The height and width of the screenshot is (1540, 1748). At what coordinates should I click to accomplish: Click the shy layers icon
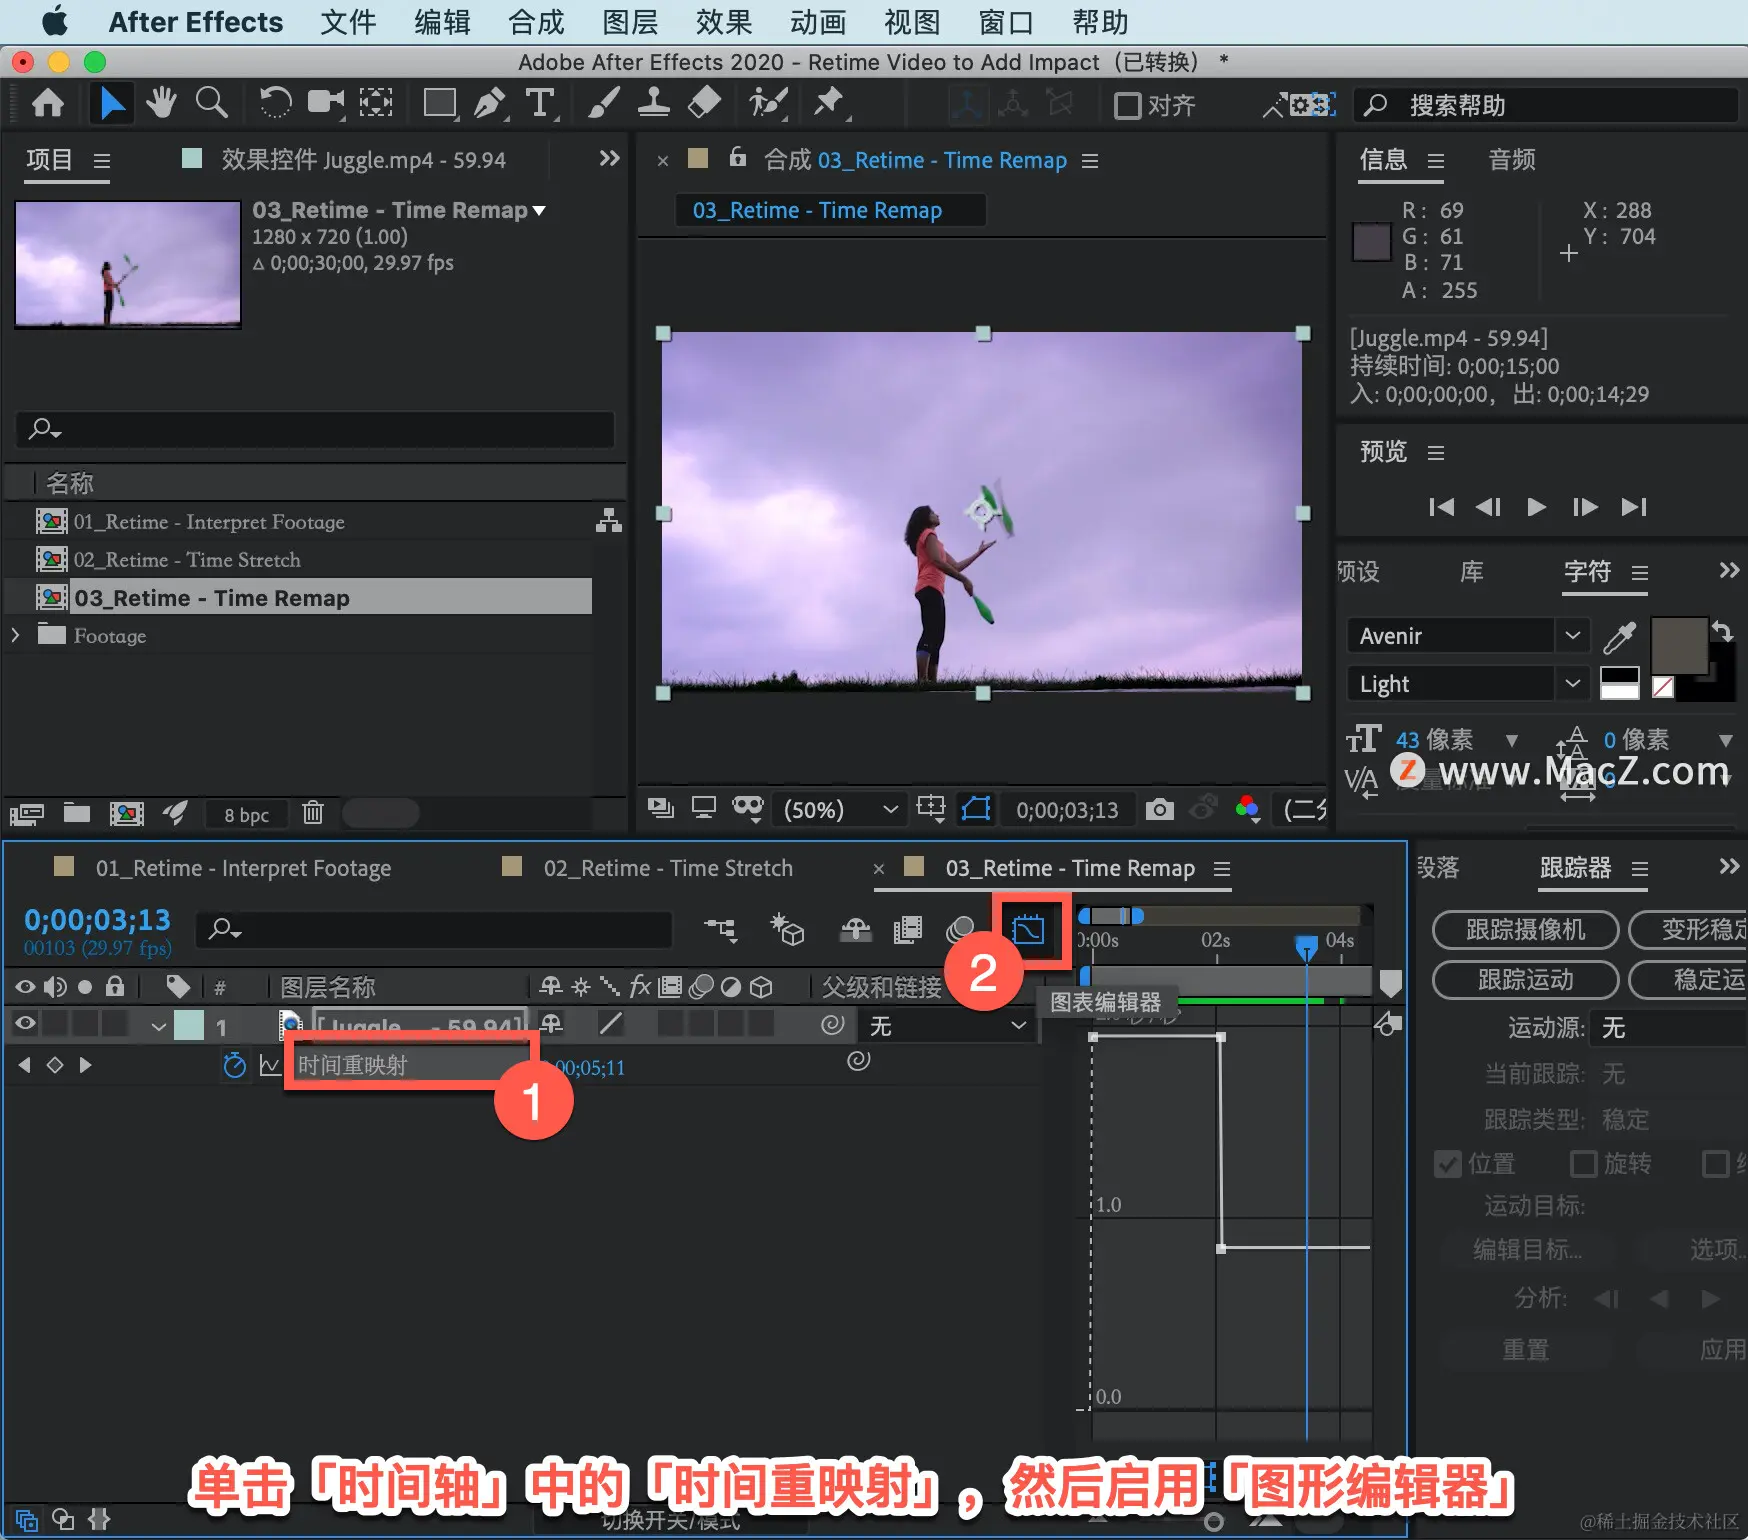pos(855,931)
